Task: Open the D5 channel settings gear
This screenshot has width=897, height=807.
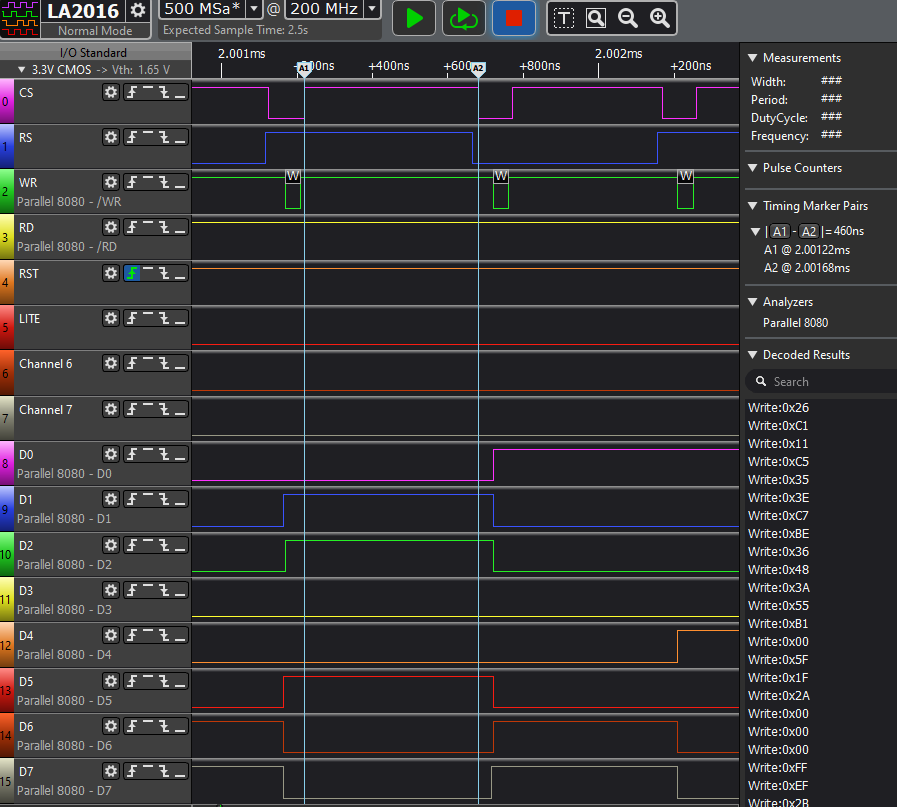Action: 110,681
